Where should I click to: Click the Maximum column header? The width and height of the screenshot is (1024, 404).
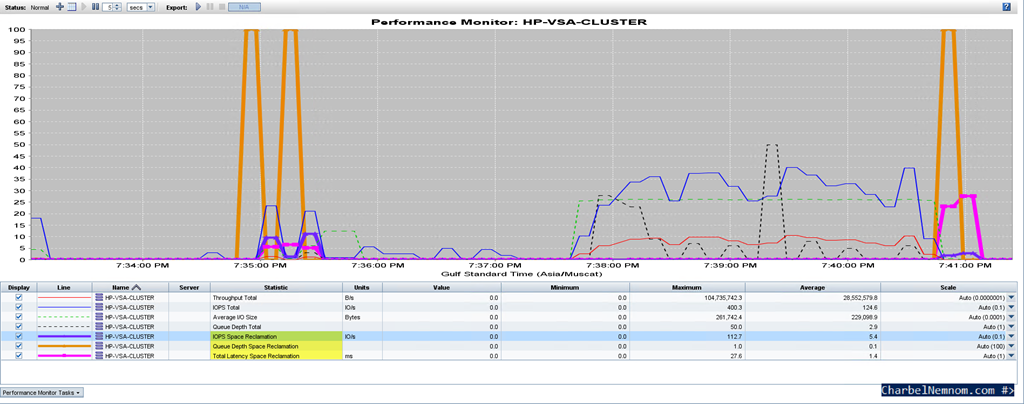687,287
